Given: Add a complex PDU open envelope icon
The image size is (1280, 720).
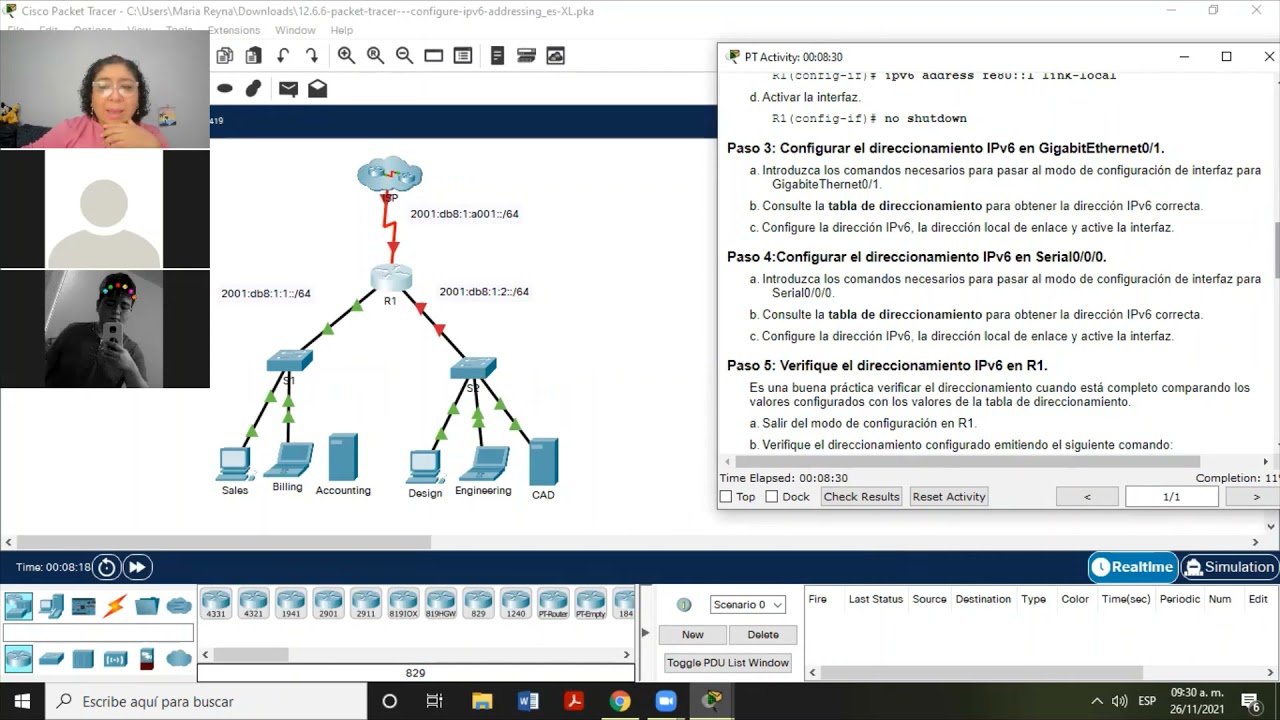Looking at the screenshot, I should (x=317, y=88).
